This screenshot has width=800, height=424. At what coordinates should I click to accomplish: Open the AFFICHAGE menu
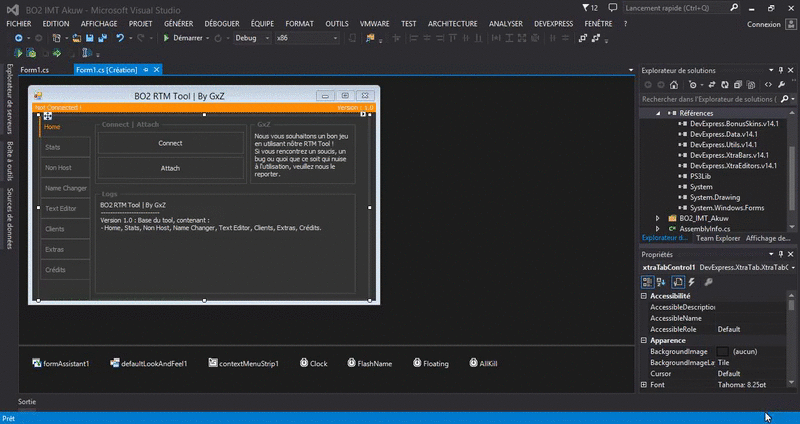coord(99,23)
